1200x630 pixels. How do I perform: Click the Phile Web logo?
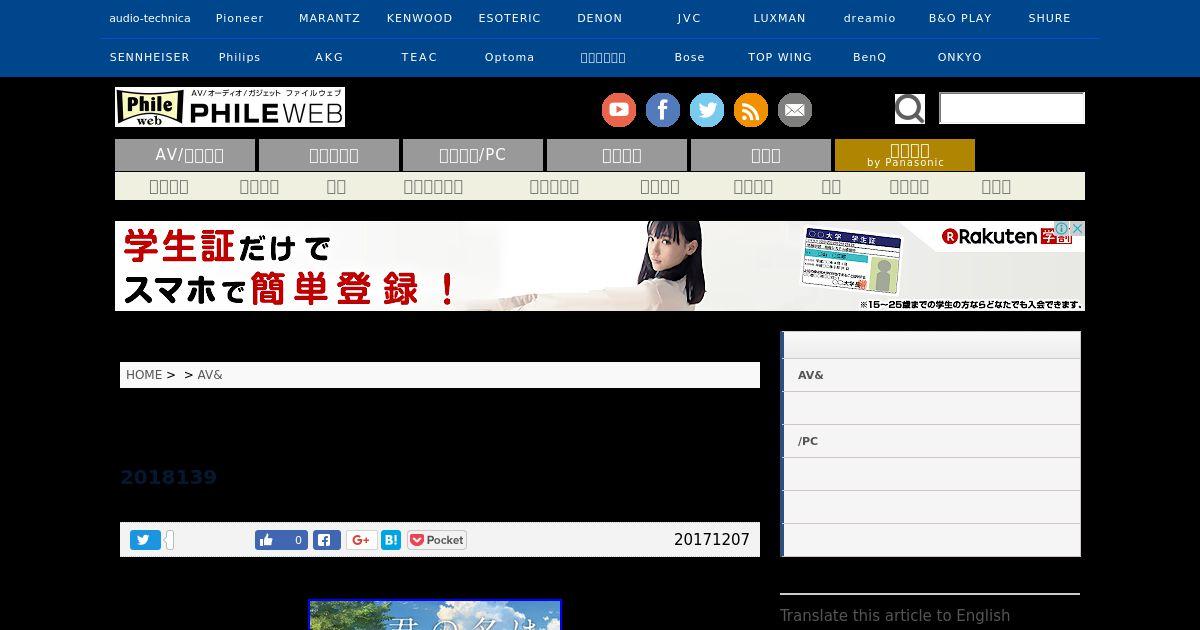(x=230, y=107)
